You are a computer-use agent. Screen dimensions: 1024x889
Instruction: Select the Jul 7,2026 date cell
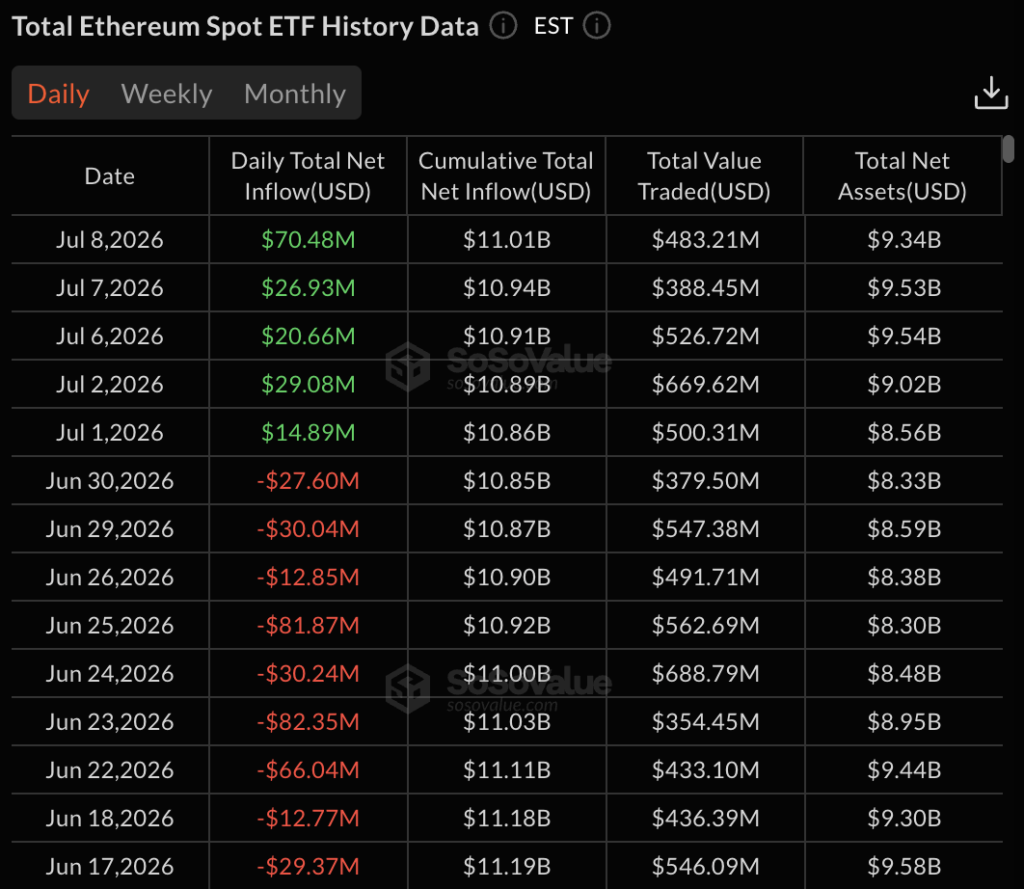coord(110,288)
